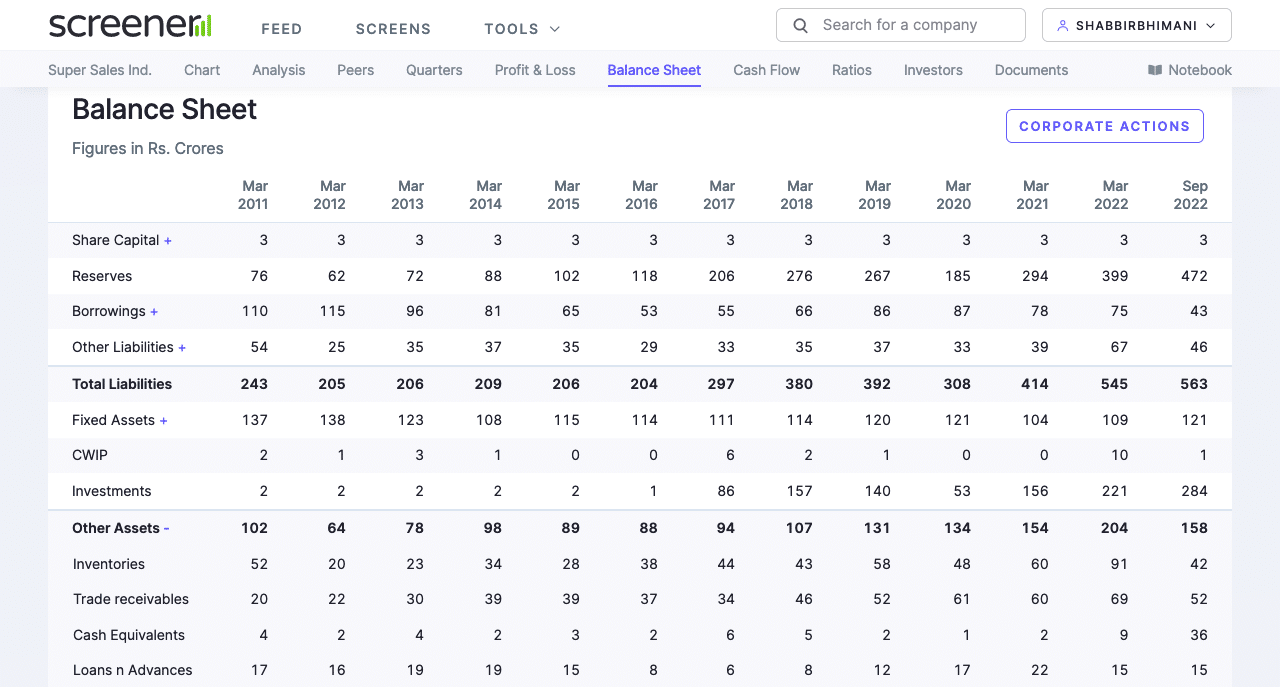Select Borrowings value 110 for Mar 2011
This screenshot has height=687, width=1280.
tap(255, 311)
